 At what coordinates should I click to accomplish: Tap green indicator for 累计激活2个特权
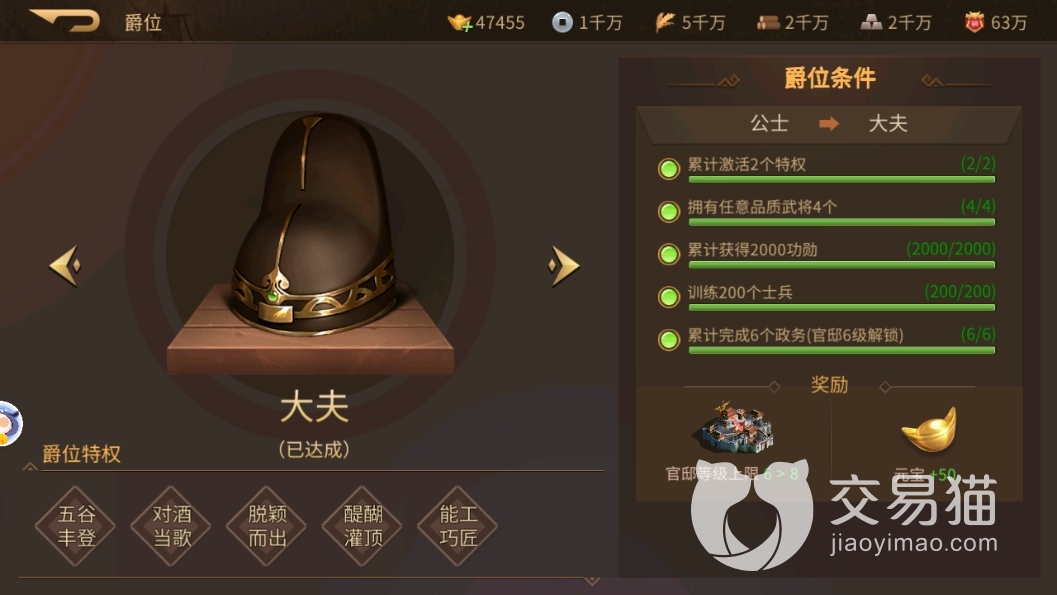pyautogui.click(x=669, y=168)
